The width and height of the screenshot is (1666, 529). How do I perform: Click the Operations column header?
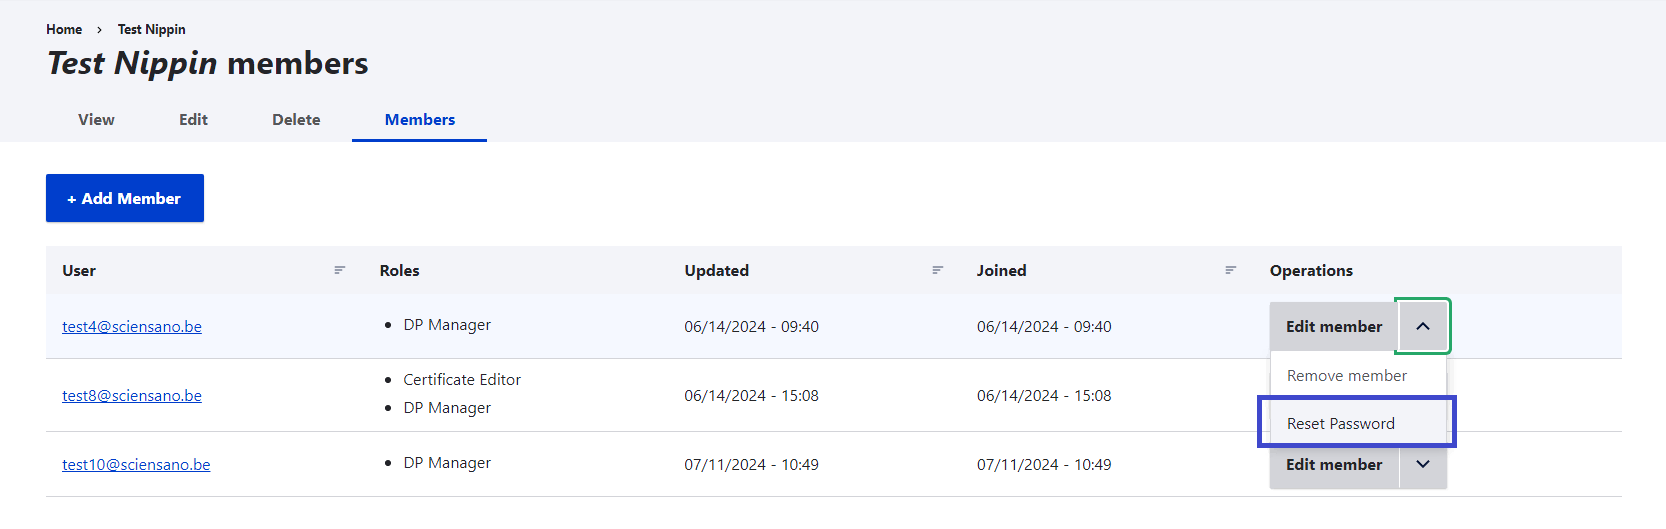pyautogui.click(x=1311, y=270)
